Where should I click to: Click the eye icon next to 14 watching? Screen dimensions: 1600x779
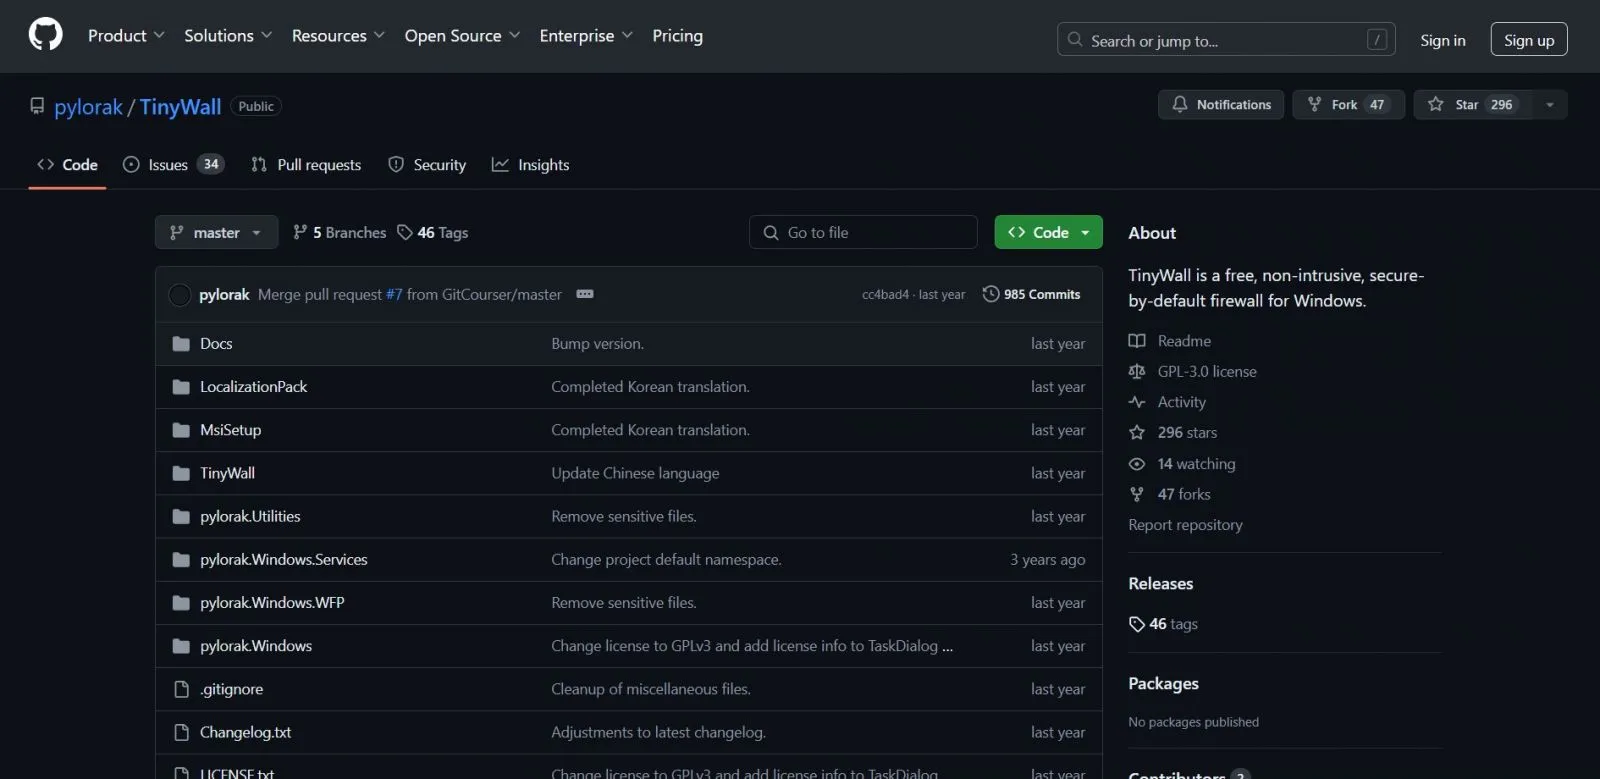coord(1137,464)
